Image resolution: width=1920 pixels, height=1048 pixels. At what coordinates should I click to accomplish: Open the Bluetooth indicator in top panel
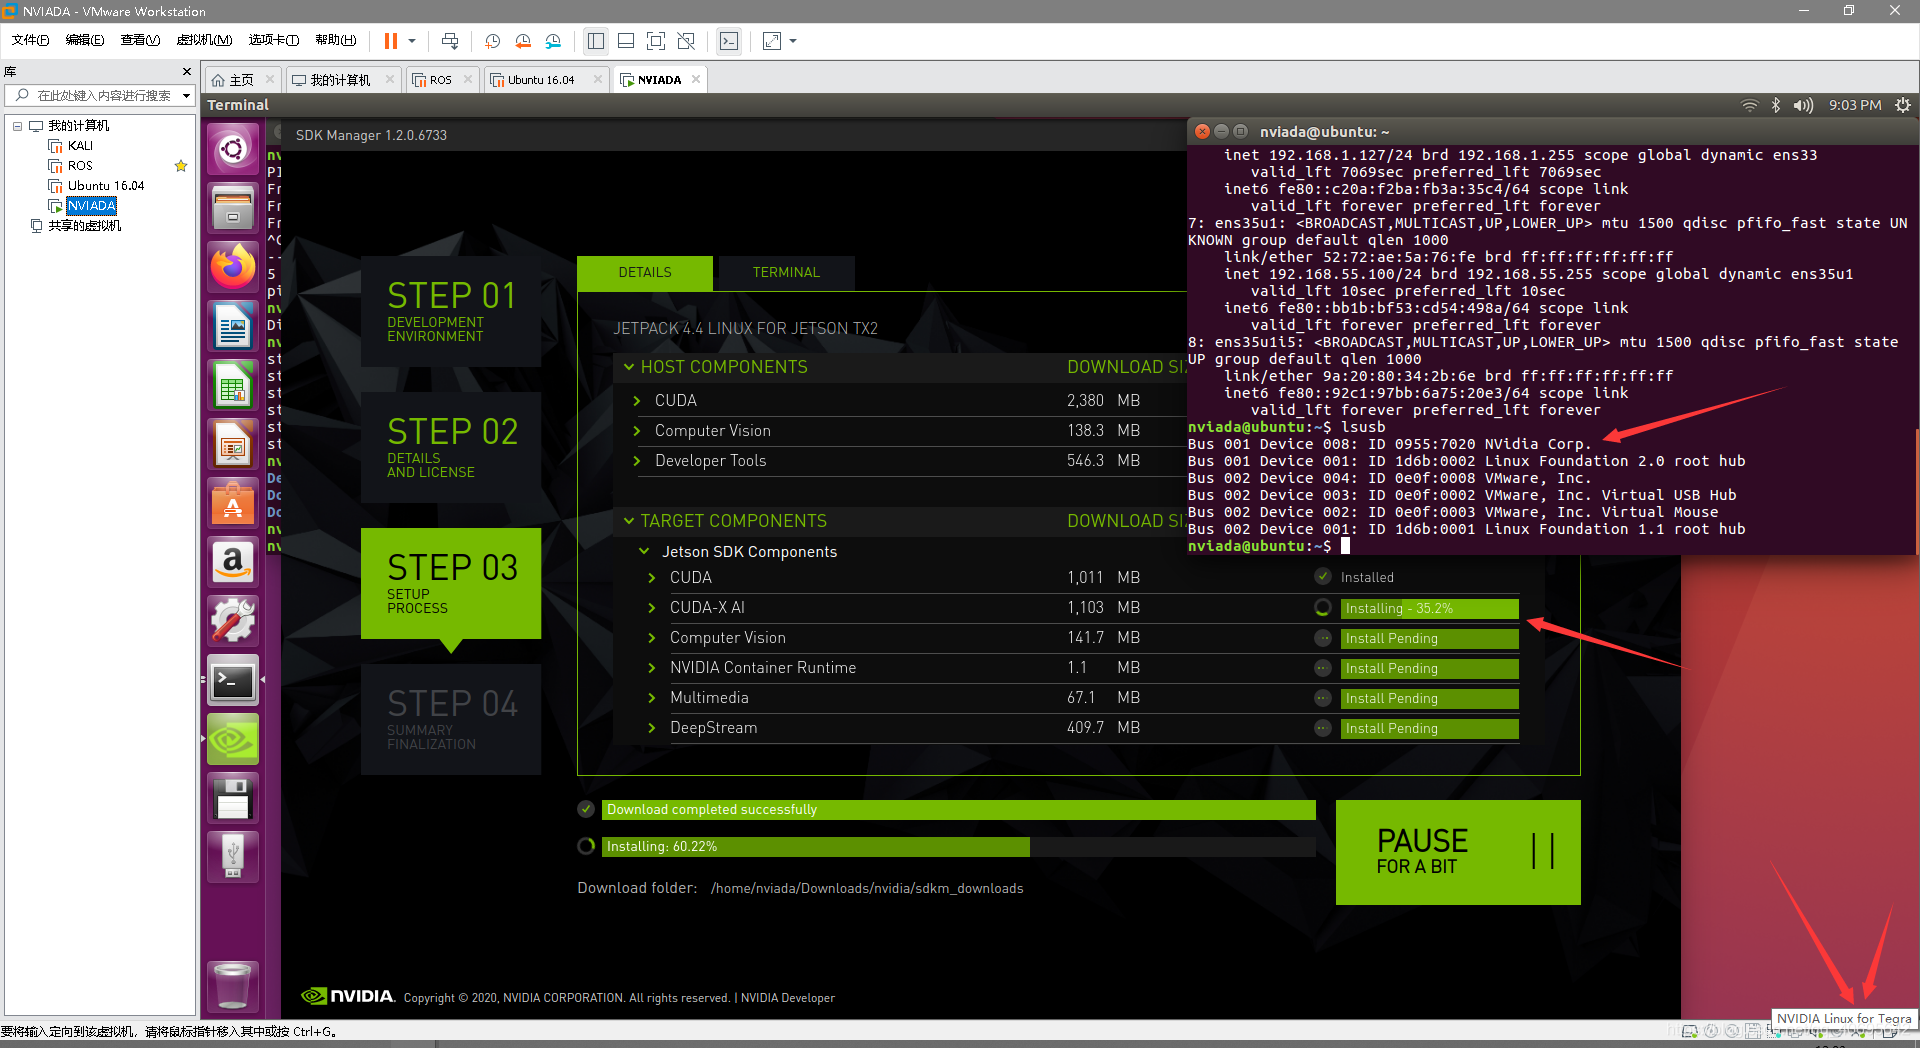[1776, 105]
